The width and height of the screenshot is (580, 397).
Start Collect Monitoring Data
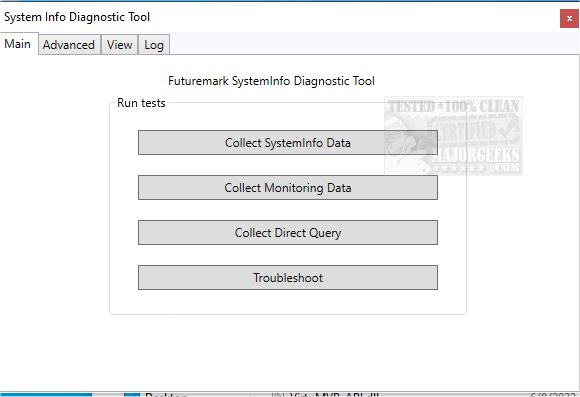click(288, 188)
